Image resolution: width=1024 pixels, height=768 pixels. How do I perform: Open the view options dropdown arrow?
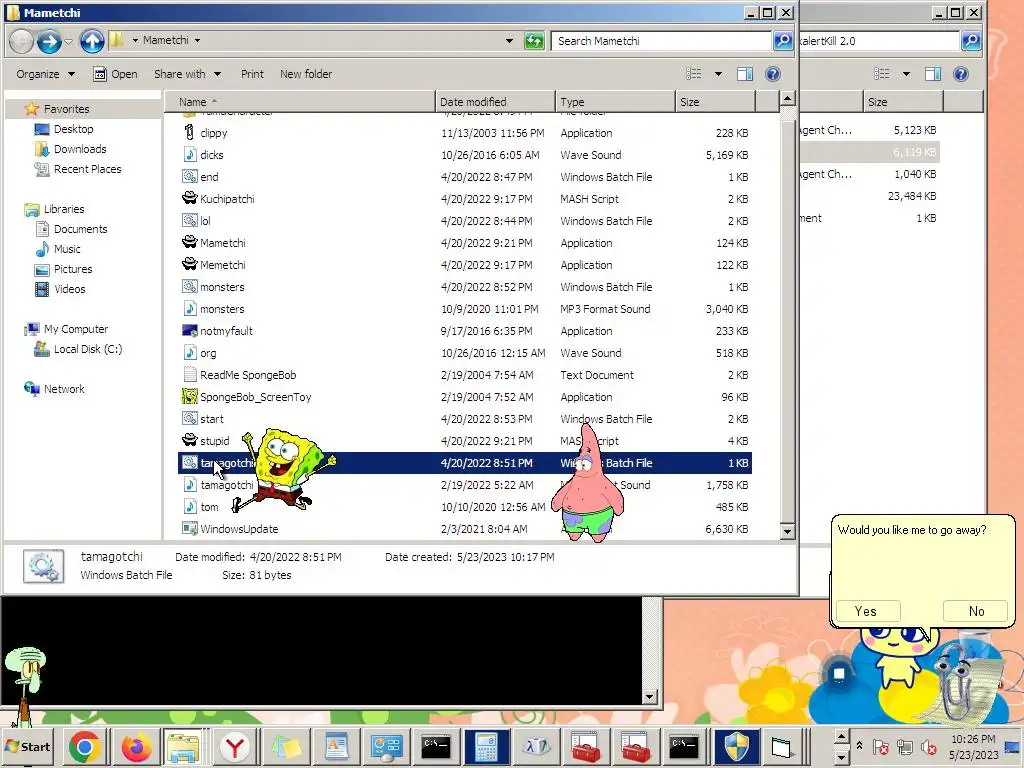click(x=718, y=74)
